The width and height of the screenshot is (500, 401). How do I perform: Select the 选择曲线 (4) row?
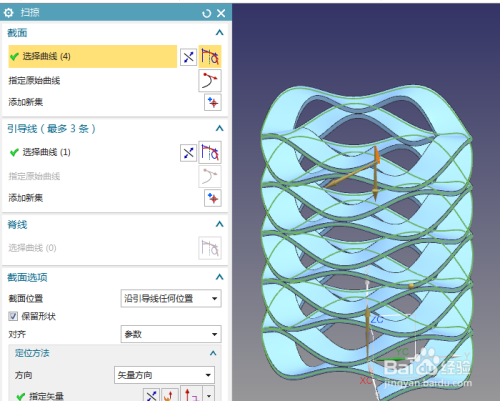click(x=93, y=57)
